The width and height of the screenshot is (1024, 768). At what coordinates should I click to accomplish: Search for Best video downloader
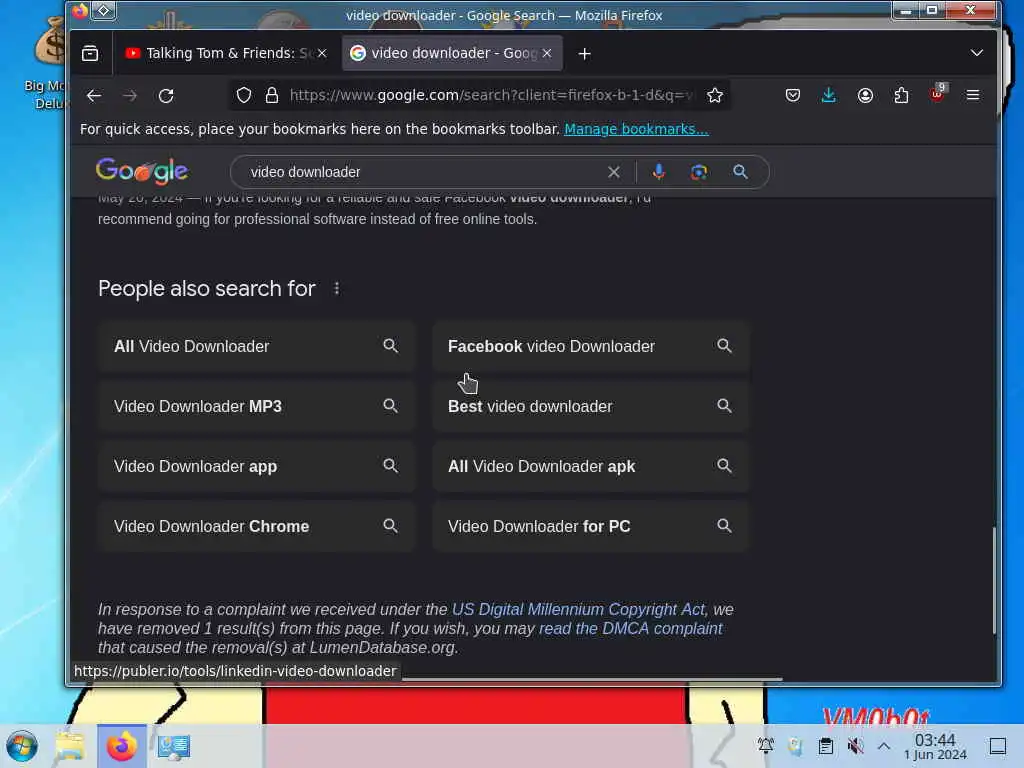pos(590,406)
